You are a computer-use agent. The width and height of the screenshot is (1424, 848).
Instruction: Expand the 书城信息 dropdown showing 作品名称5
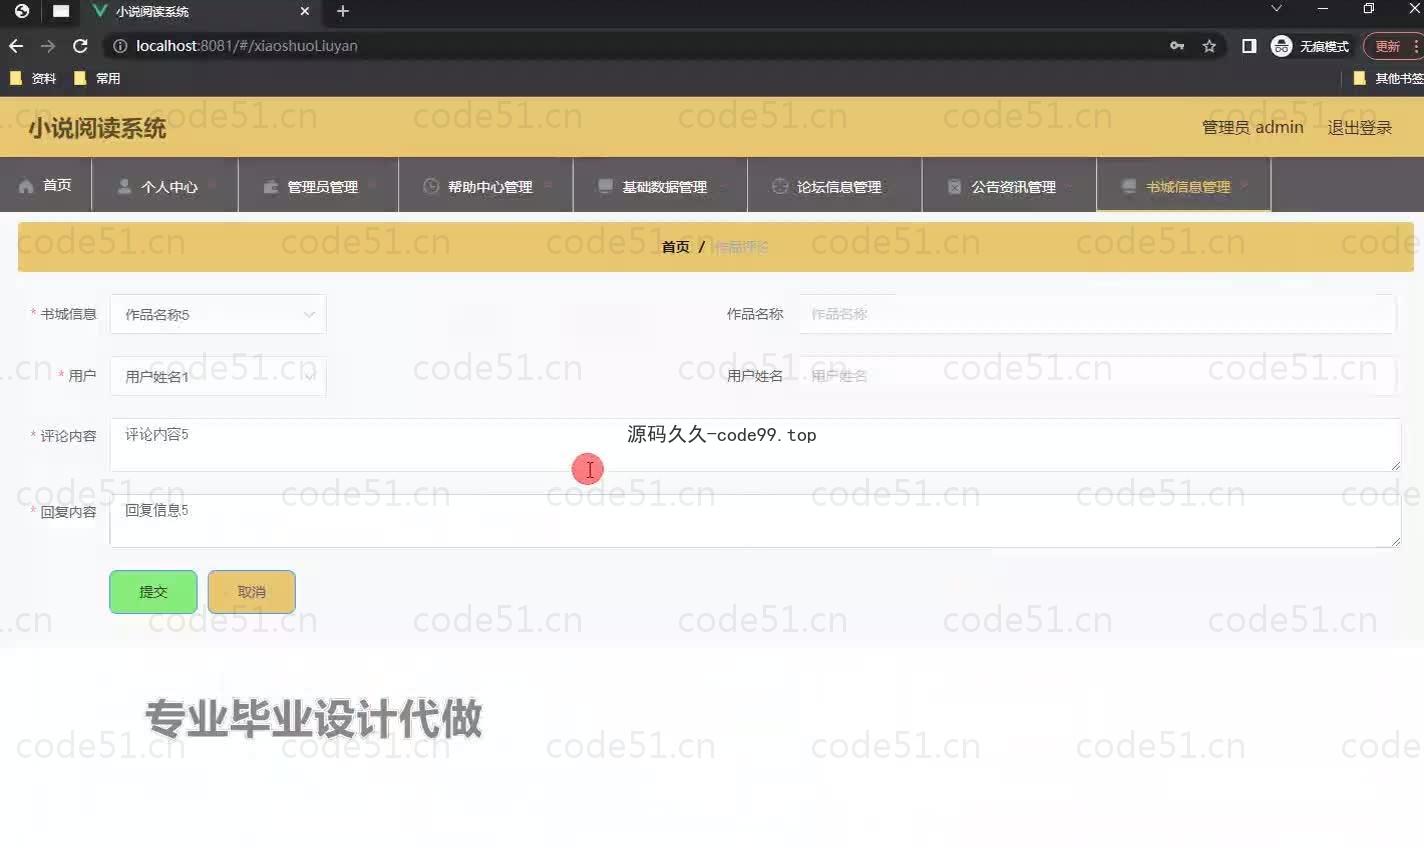coord(218,314)
